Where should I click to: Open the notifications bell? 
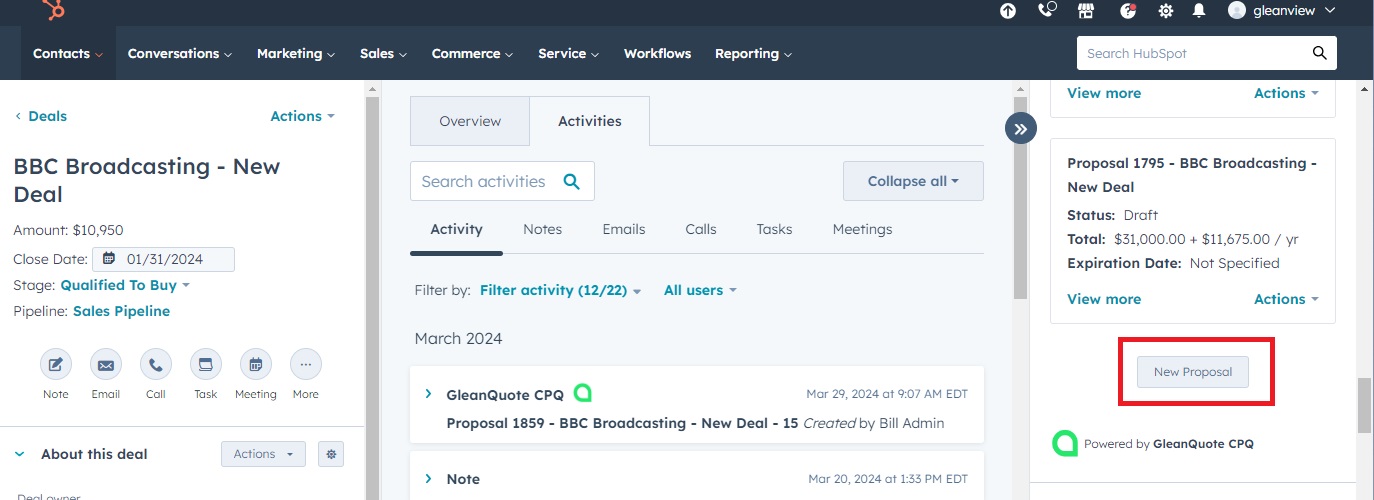click(1199, 11)
